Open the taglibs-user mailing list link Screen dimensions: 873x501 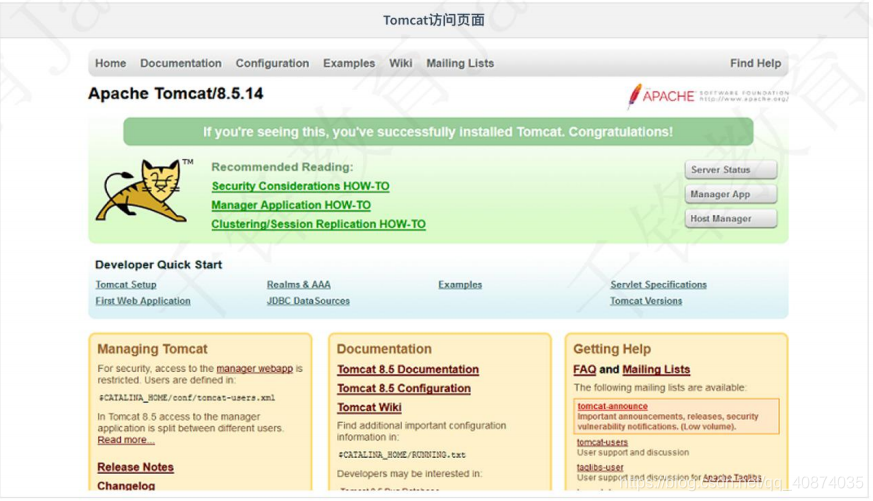(x=600, y=468)
